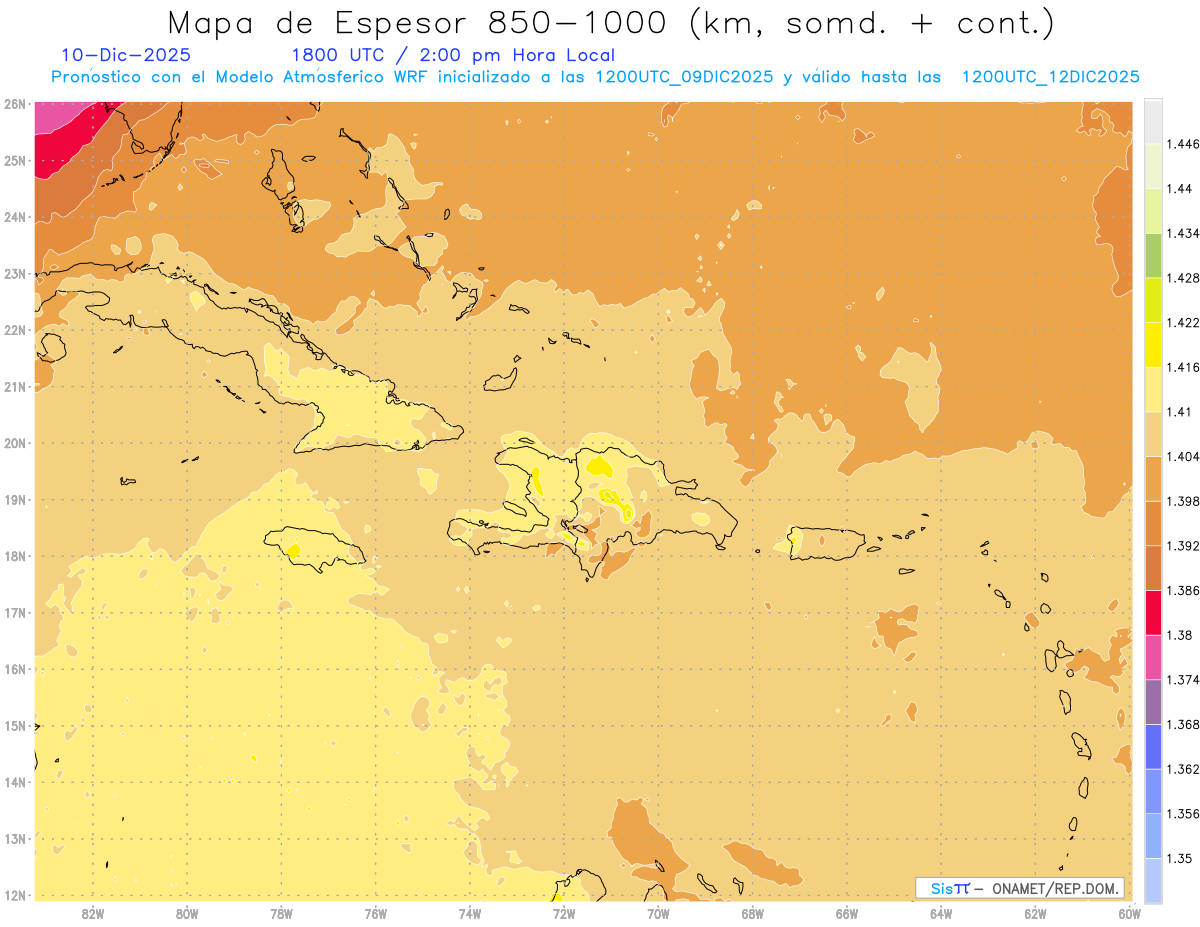Viewport: 1200px width, 927px height.
Task: Click the 72W longitude label
Action: [564, 913]
